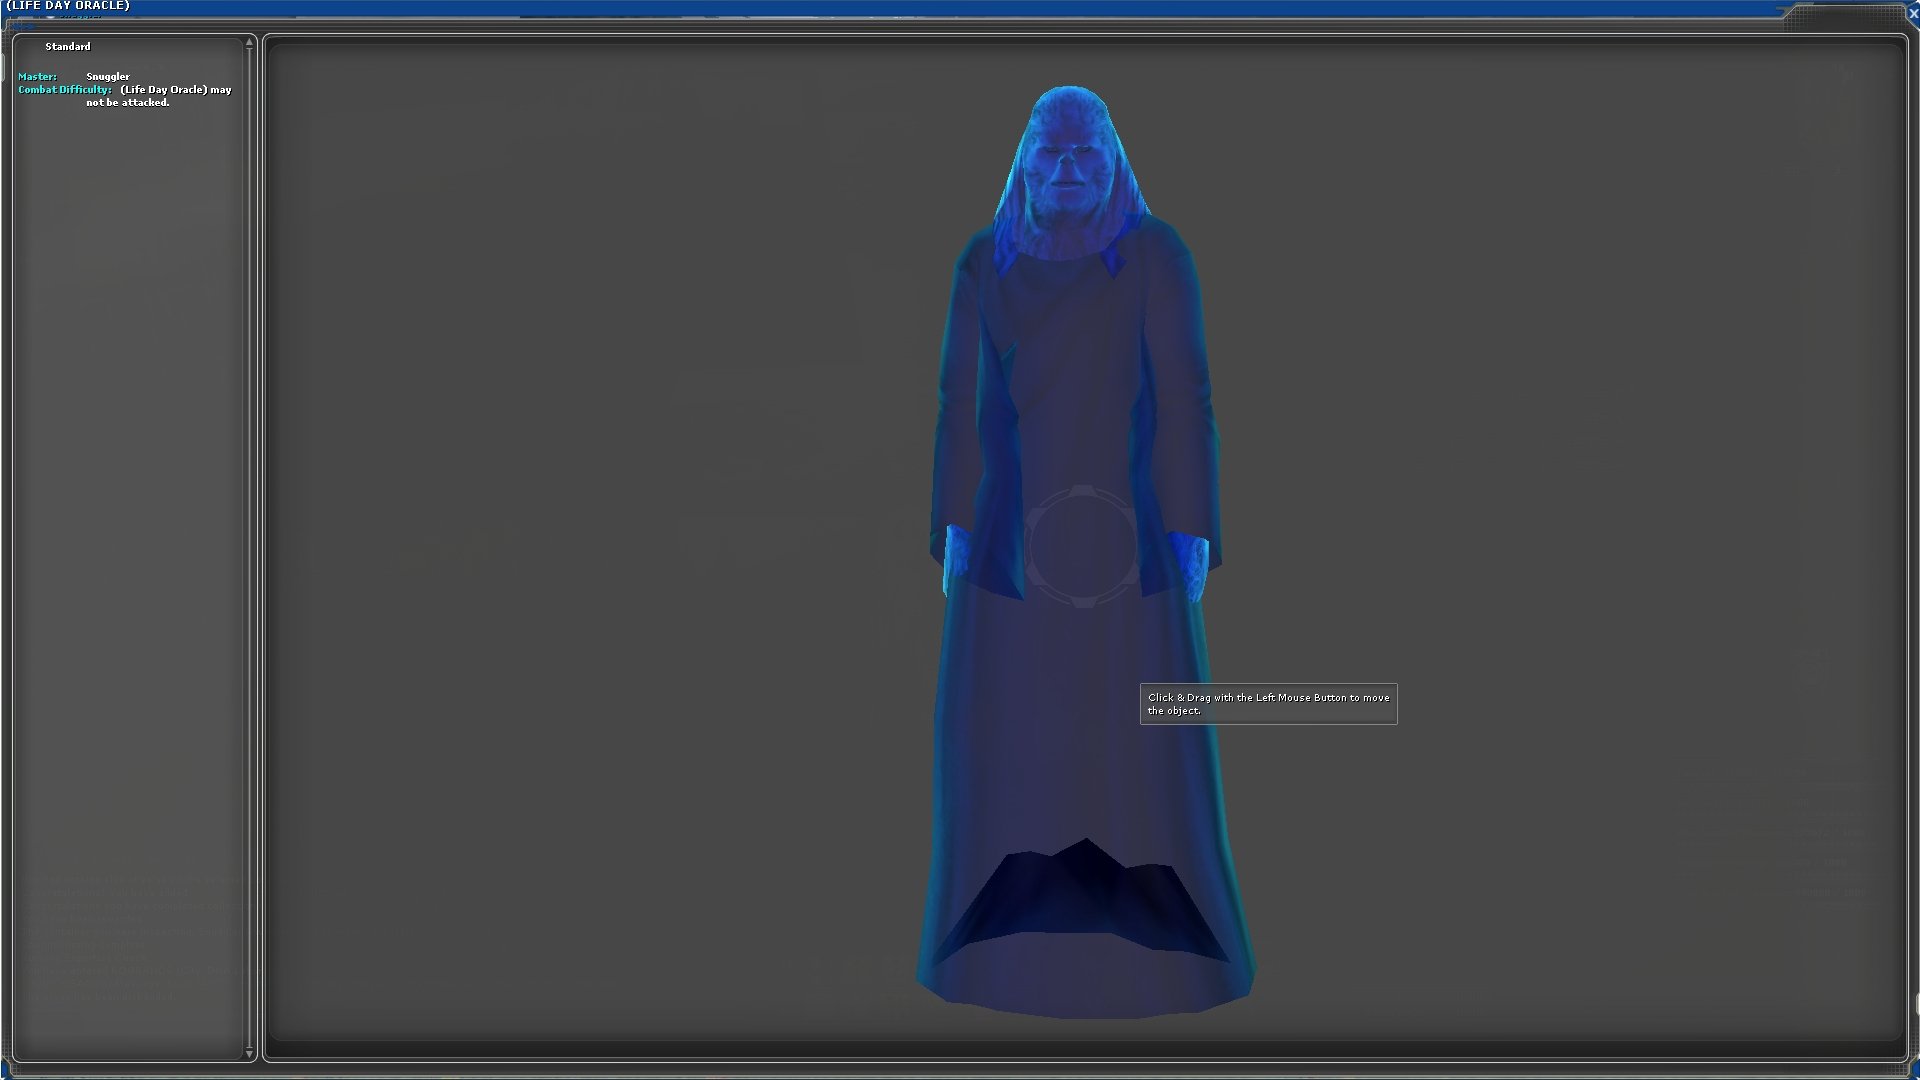Click the scroll-down arrow in the info panel
Screen dimensions: 1920x1080
pyautogui.click(x=249, y=1053)
